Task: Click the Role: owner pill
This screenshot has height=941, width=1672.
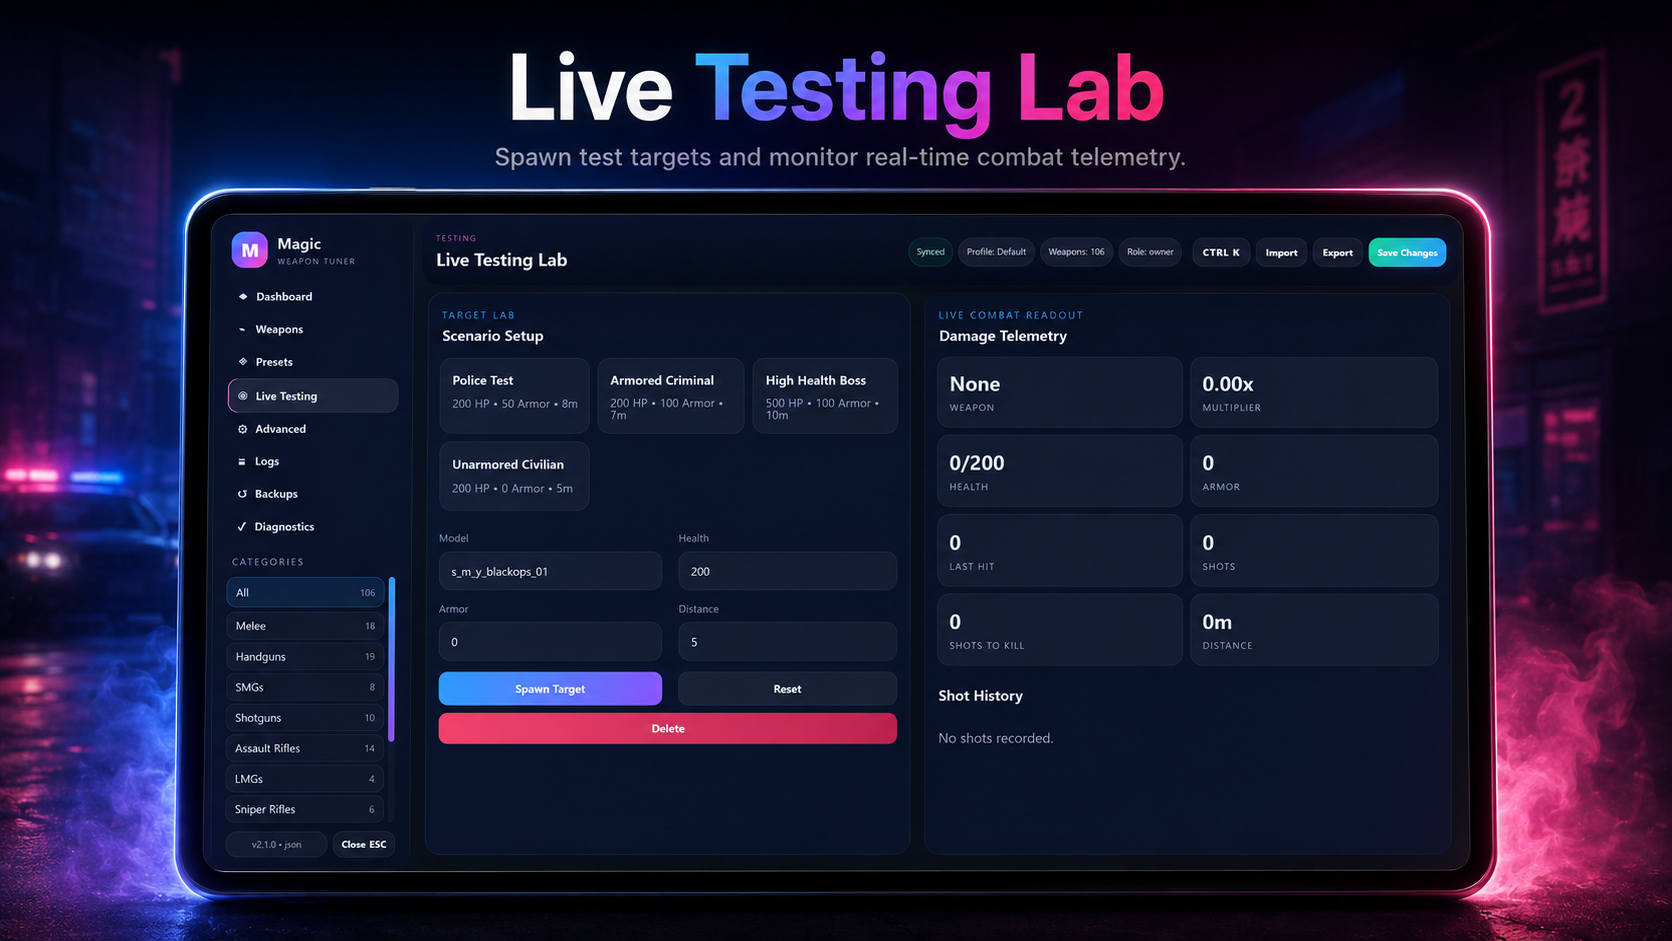Action: 1150,252
